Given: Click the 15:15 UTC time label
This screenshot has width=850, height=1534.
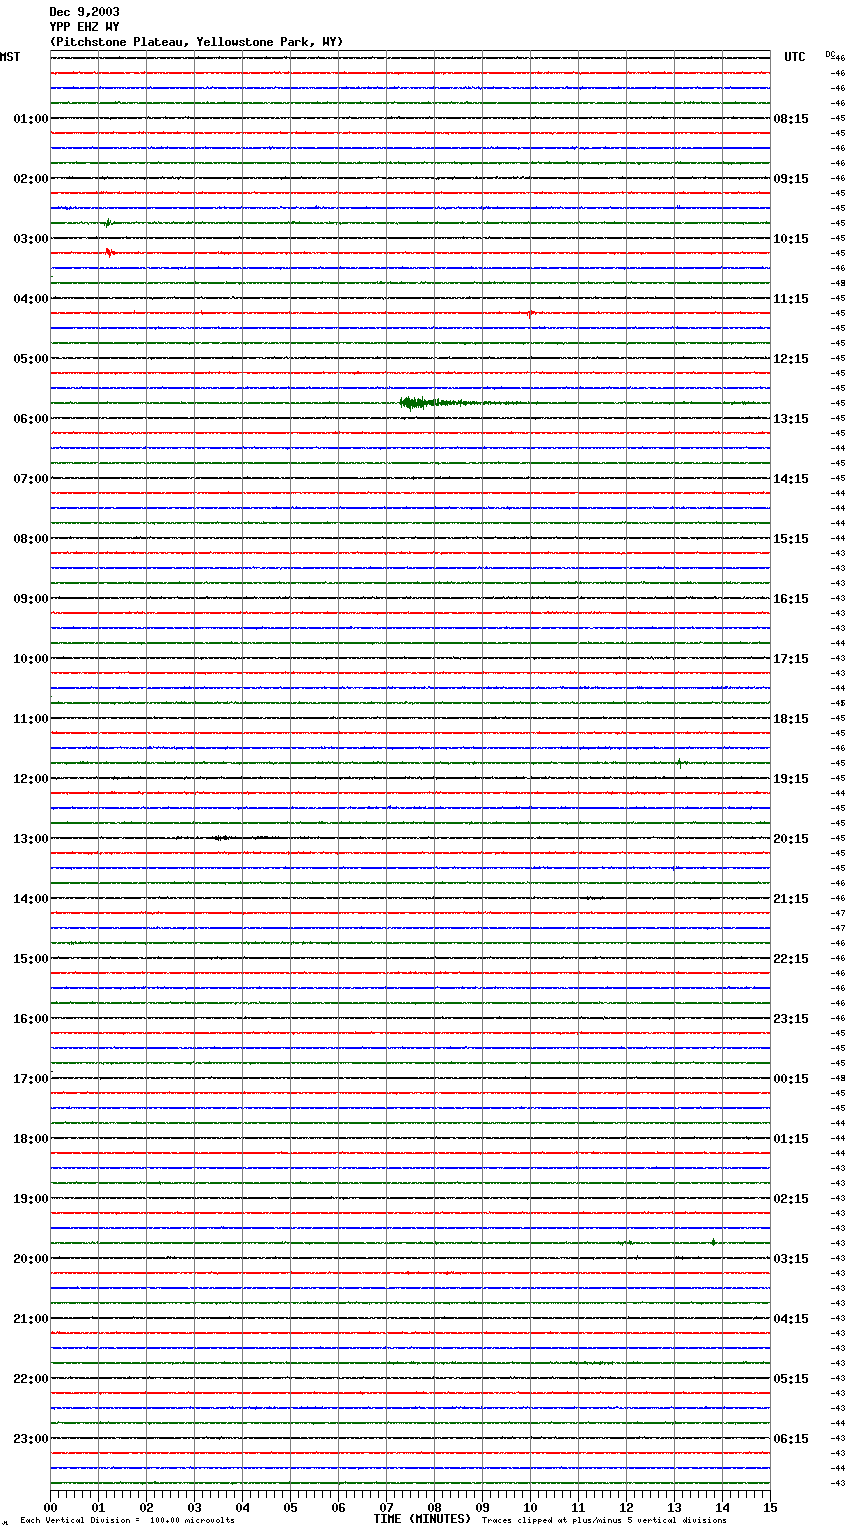Looking at the screenshot, I should click(791, 539).
